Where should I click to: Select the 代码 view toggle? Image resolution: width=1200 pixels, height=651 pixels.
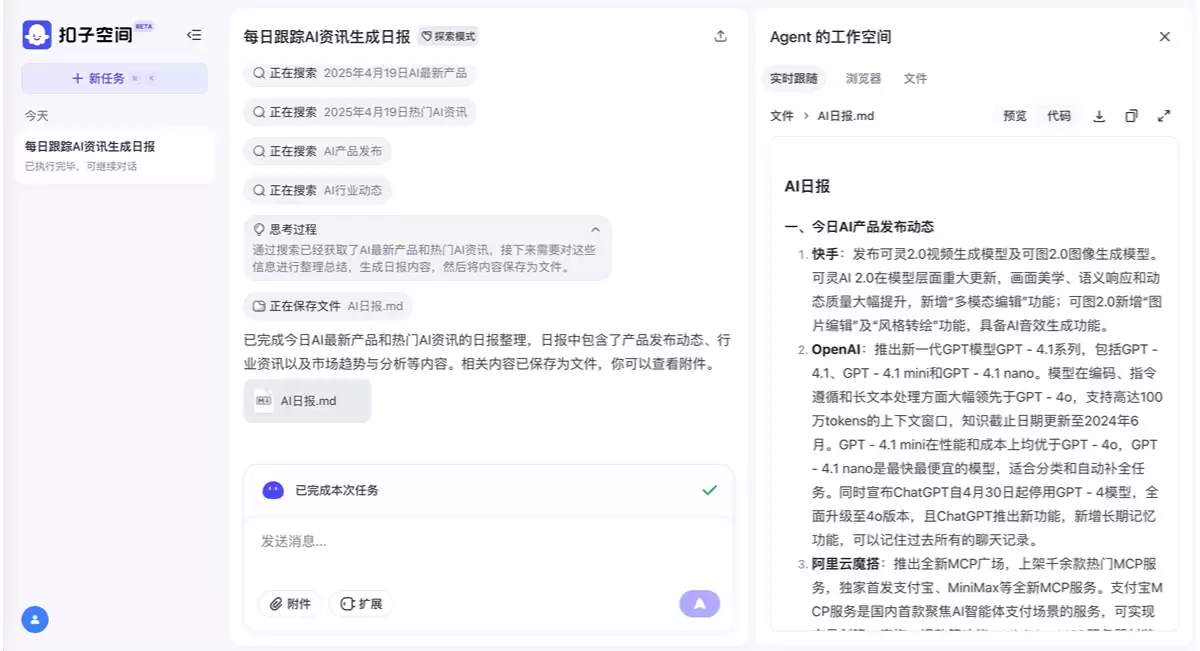(1059, 116)
